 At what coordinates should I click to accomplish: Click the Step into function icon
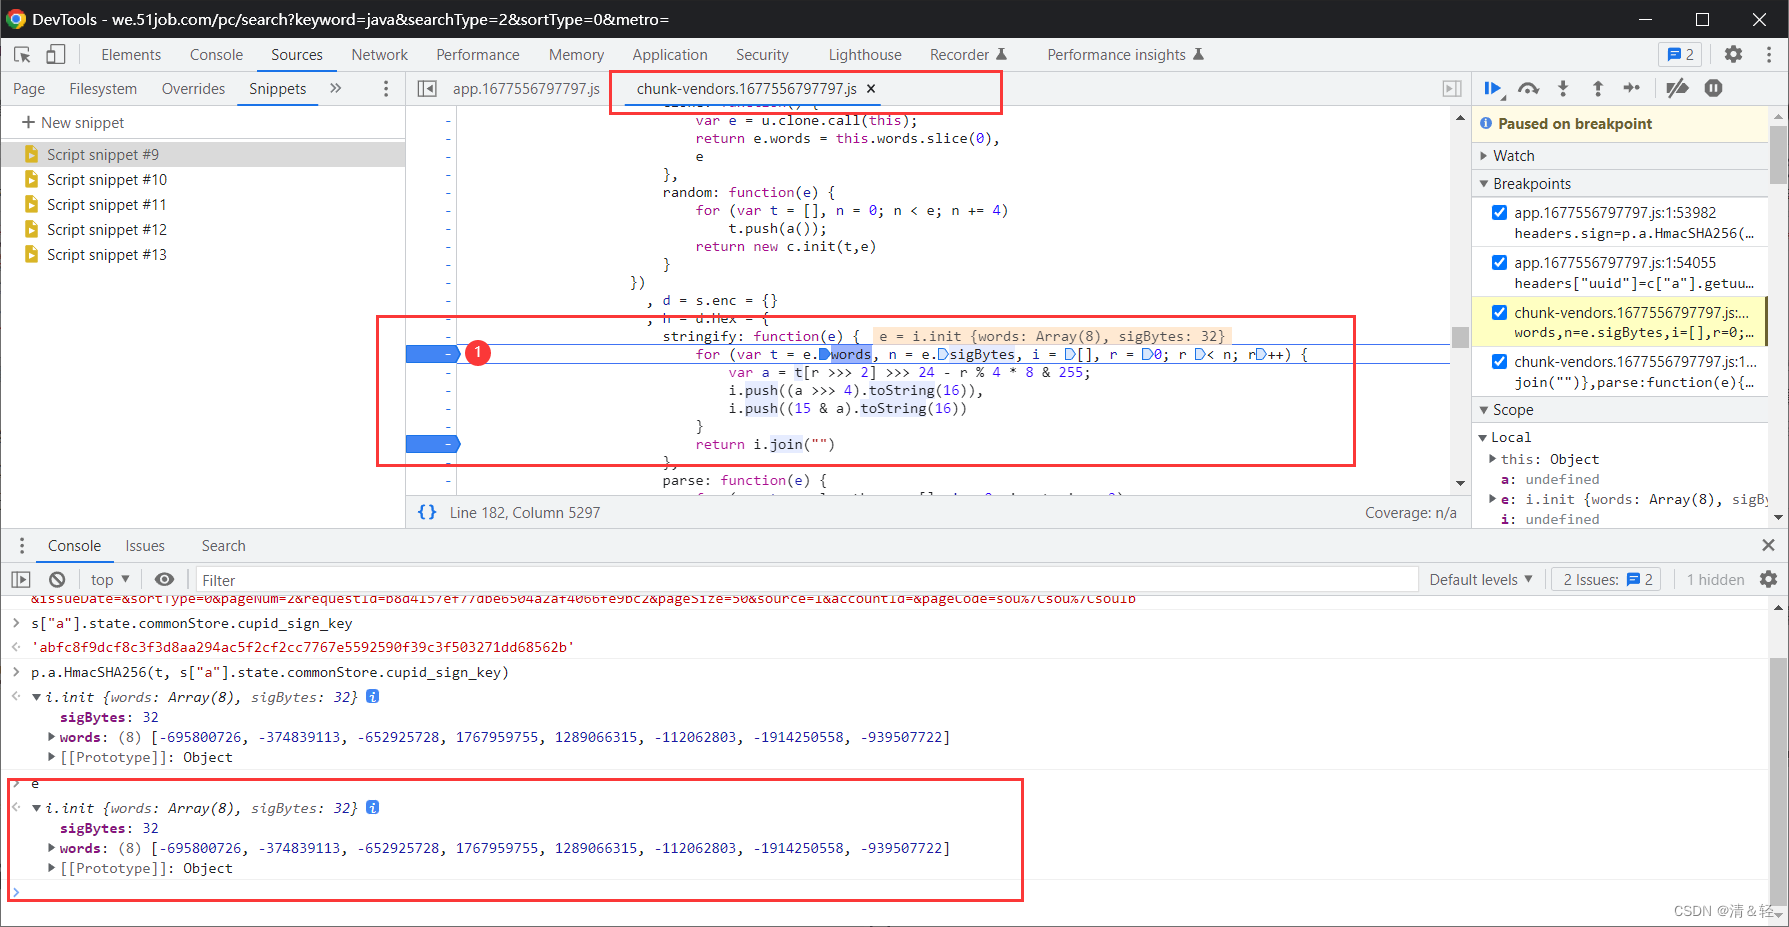click(x=1563, y=89)
